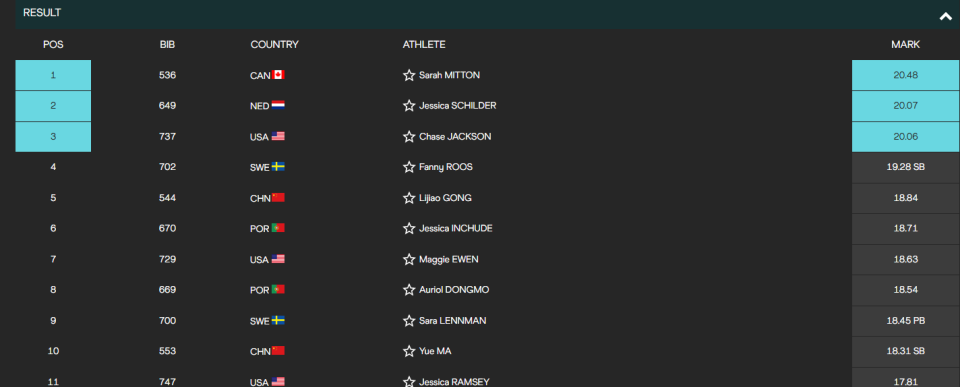
Task: Star Jessica RAMSEY in the last row
Action: pyautogui.click(x=409, y=381)
